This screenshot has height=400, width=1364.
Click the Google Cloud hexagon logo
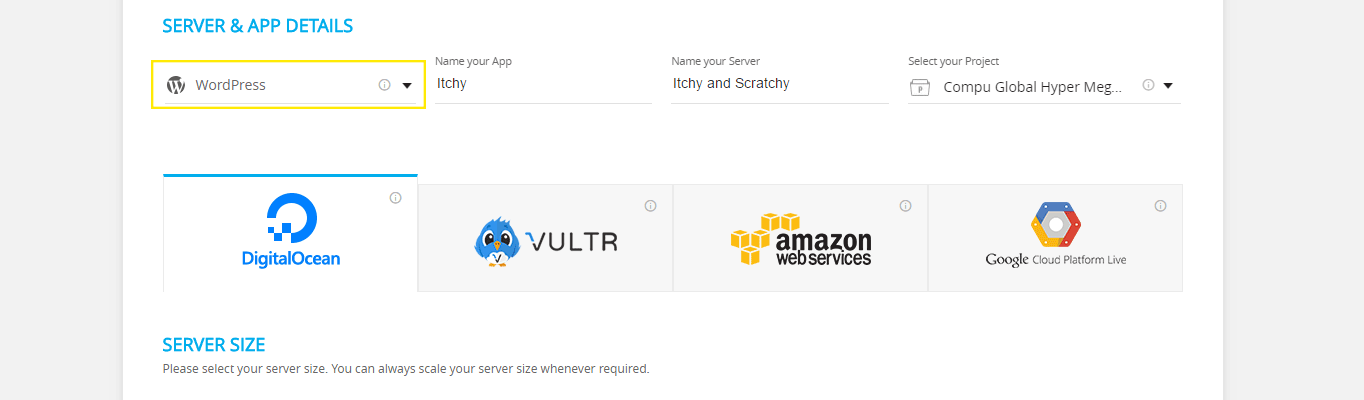[1056, 225]
